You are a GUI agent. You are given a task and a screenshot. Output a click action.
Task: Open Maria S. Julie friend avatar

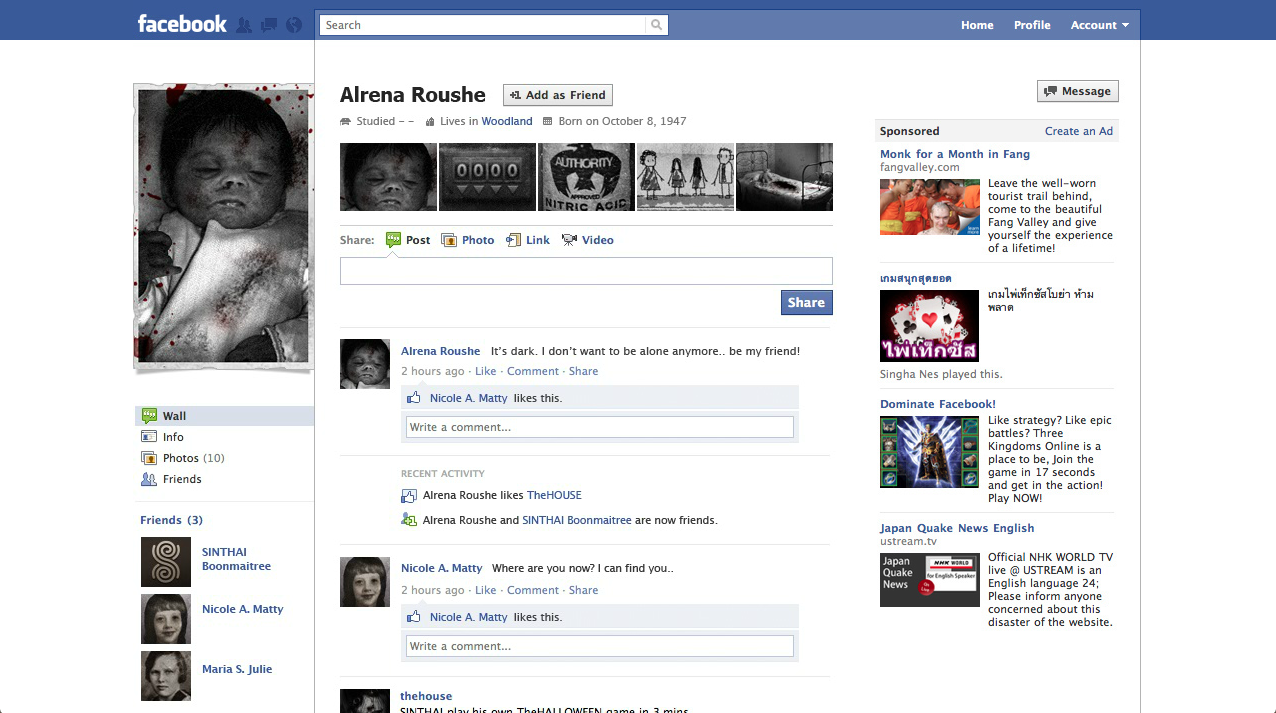[166, 676]
